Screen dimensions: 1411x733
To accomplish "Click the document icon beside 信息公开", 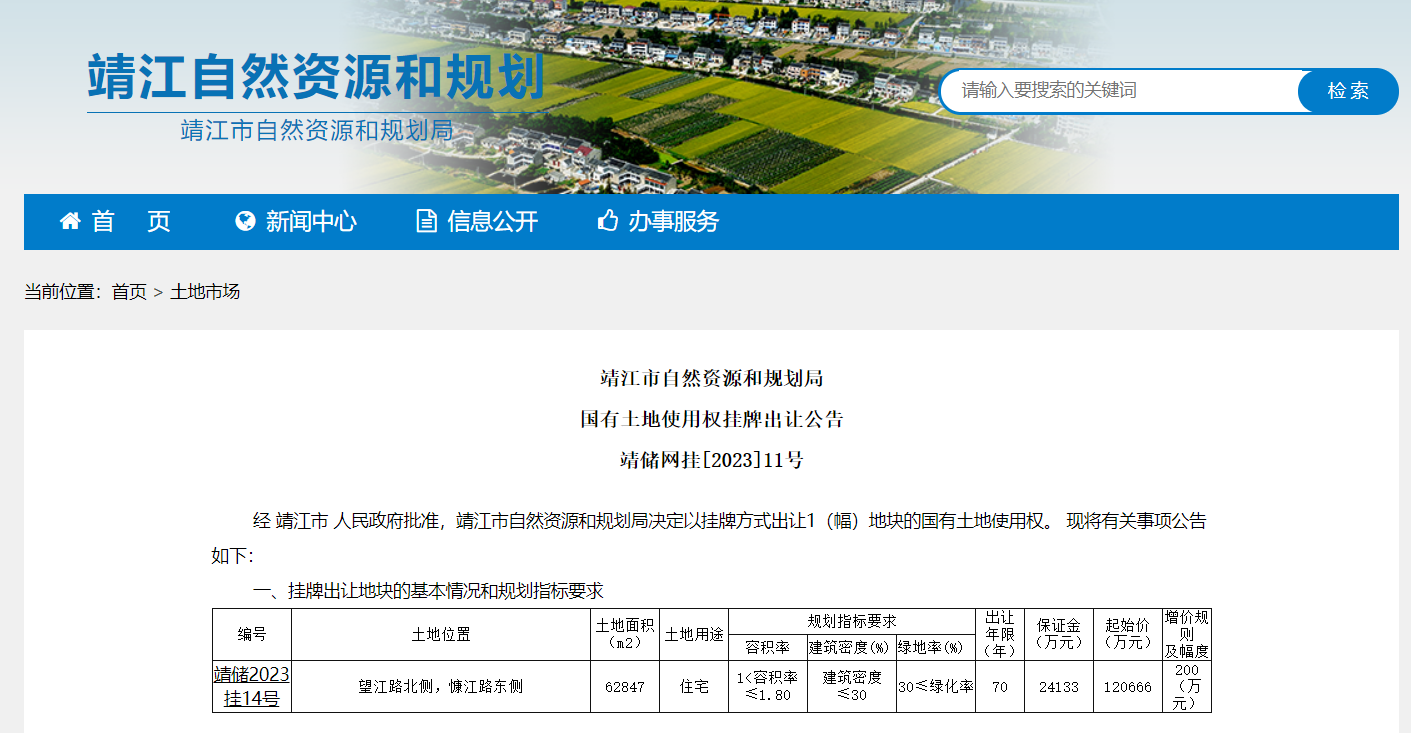I will (426, 221).
